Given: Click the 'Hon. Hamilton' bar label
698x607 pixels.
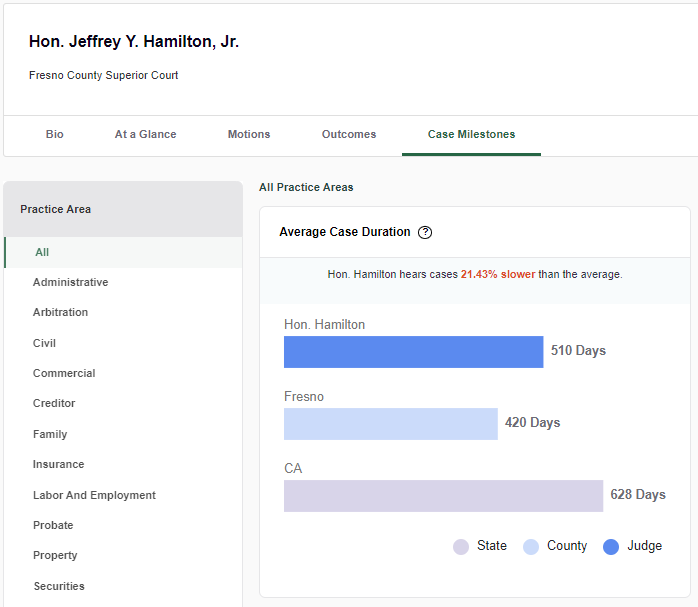Looking at the screenshot, I should pos(325,324).
